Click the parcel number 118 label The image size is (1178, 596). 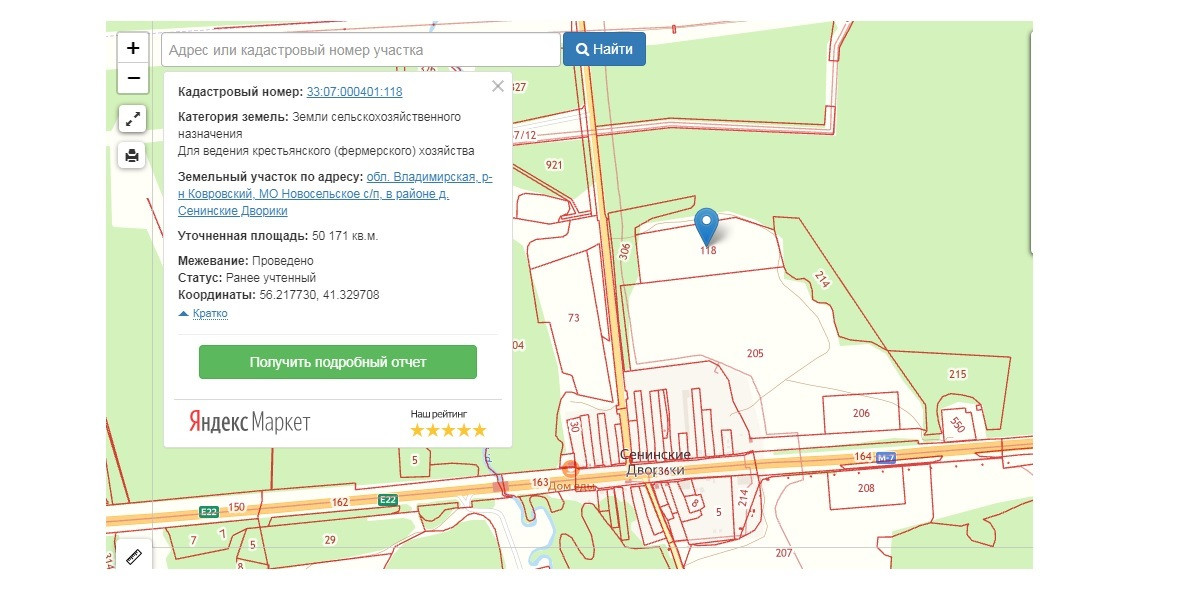click(x=708, y=250)
